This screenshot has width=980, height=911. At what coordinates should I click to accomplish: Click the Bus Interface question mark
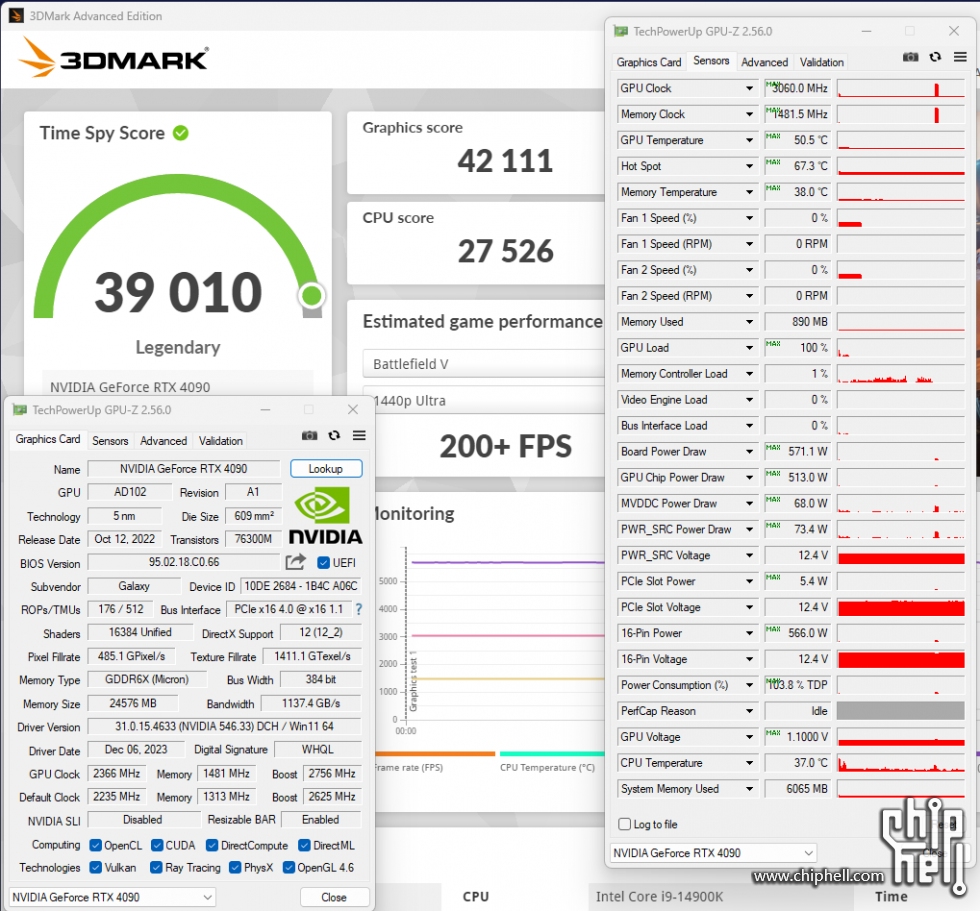pos(359,609)
